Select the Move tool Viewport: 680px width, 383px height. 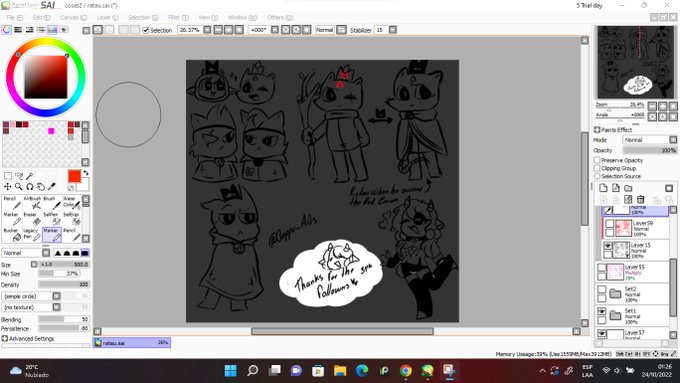tap(7, 187)
